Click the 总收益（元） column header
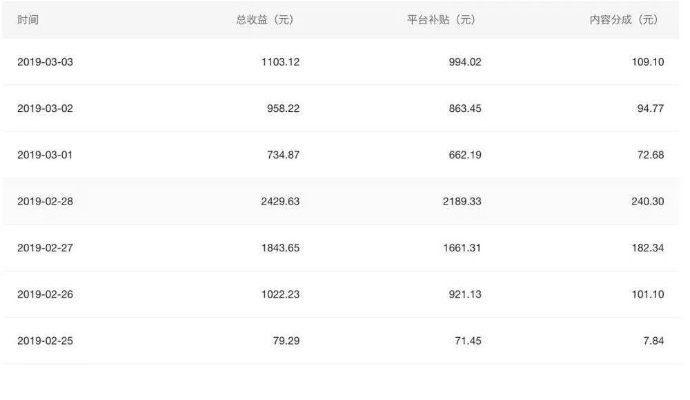 point(265,20)
